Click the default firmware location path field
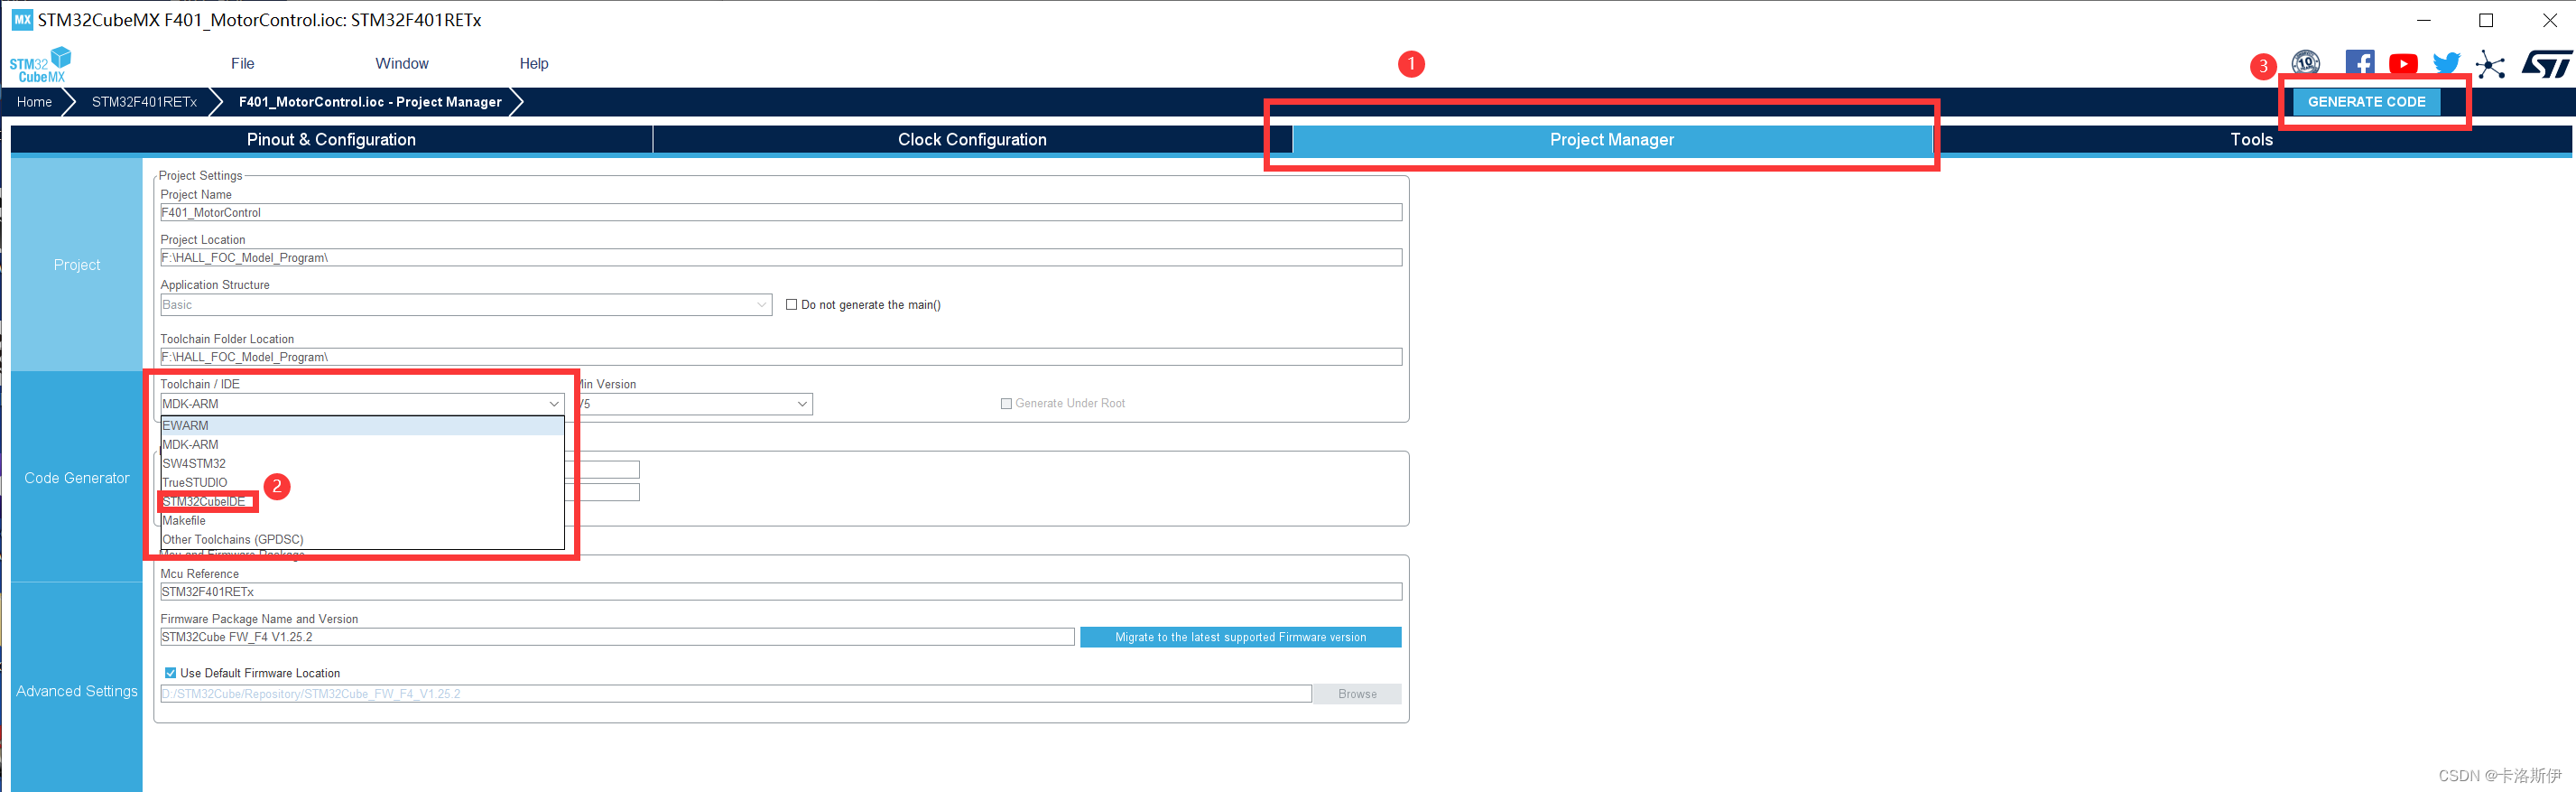This screenshot has width=2576, height=792. click(x=736, y=694)
